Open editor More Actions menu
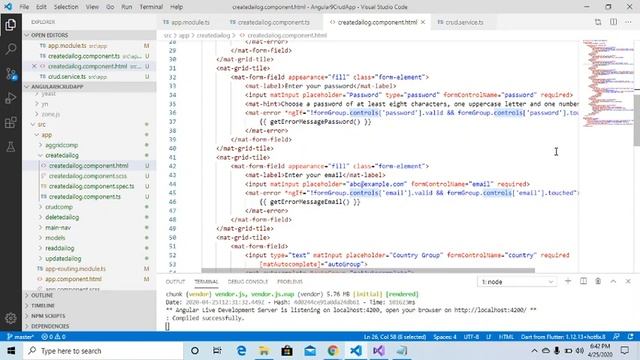The image size is (640, 360). [x=628, y=22]
